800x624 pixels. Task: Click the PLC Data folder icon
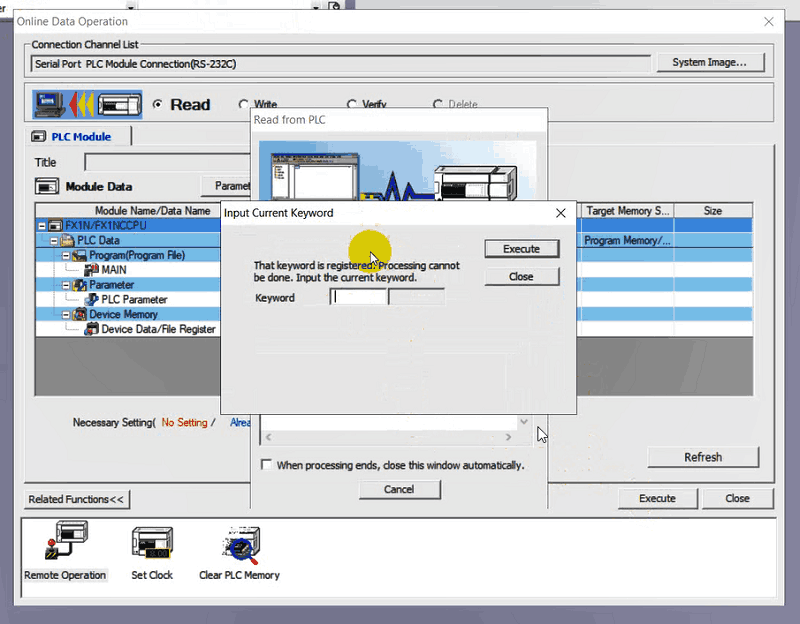[67, 241]
